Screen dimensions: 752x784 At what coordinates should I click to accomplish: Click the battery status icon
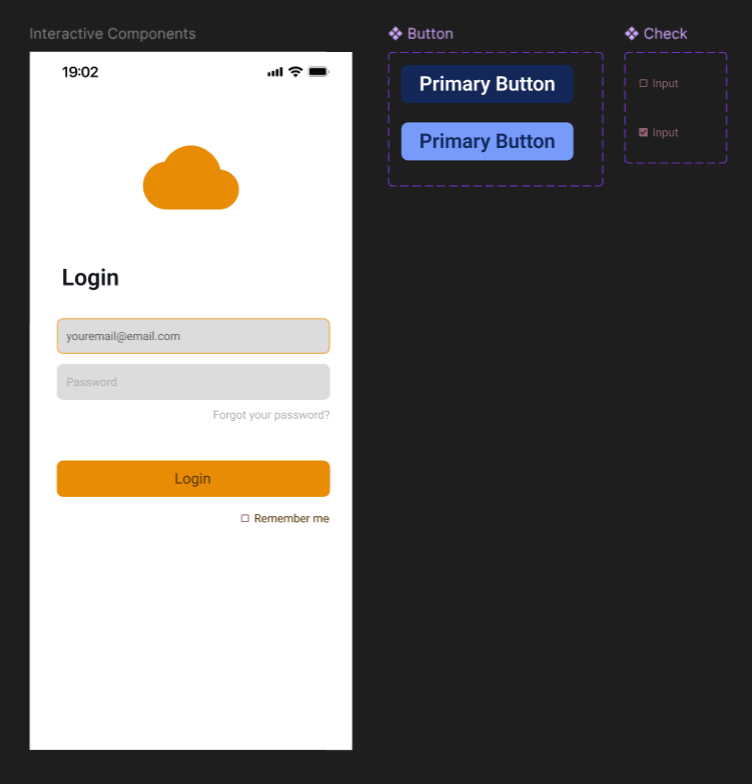(318, 72)
